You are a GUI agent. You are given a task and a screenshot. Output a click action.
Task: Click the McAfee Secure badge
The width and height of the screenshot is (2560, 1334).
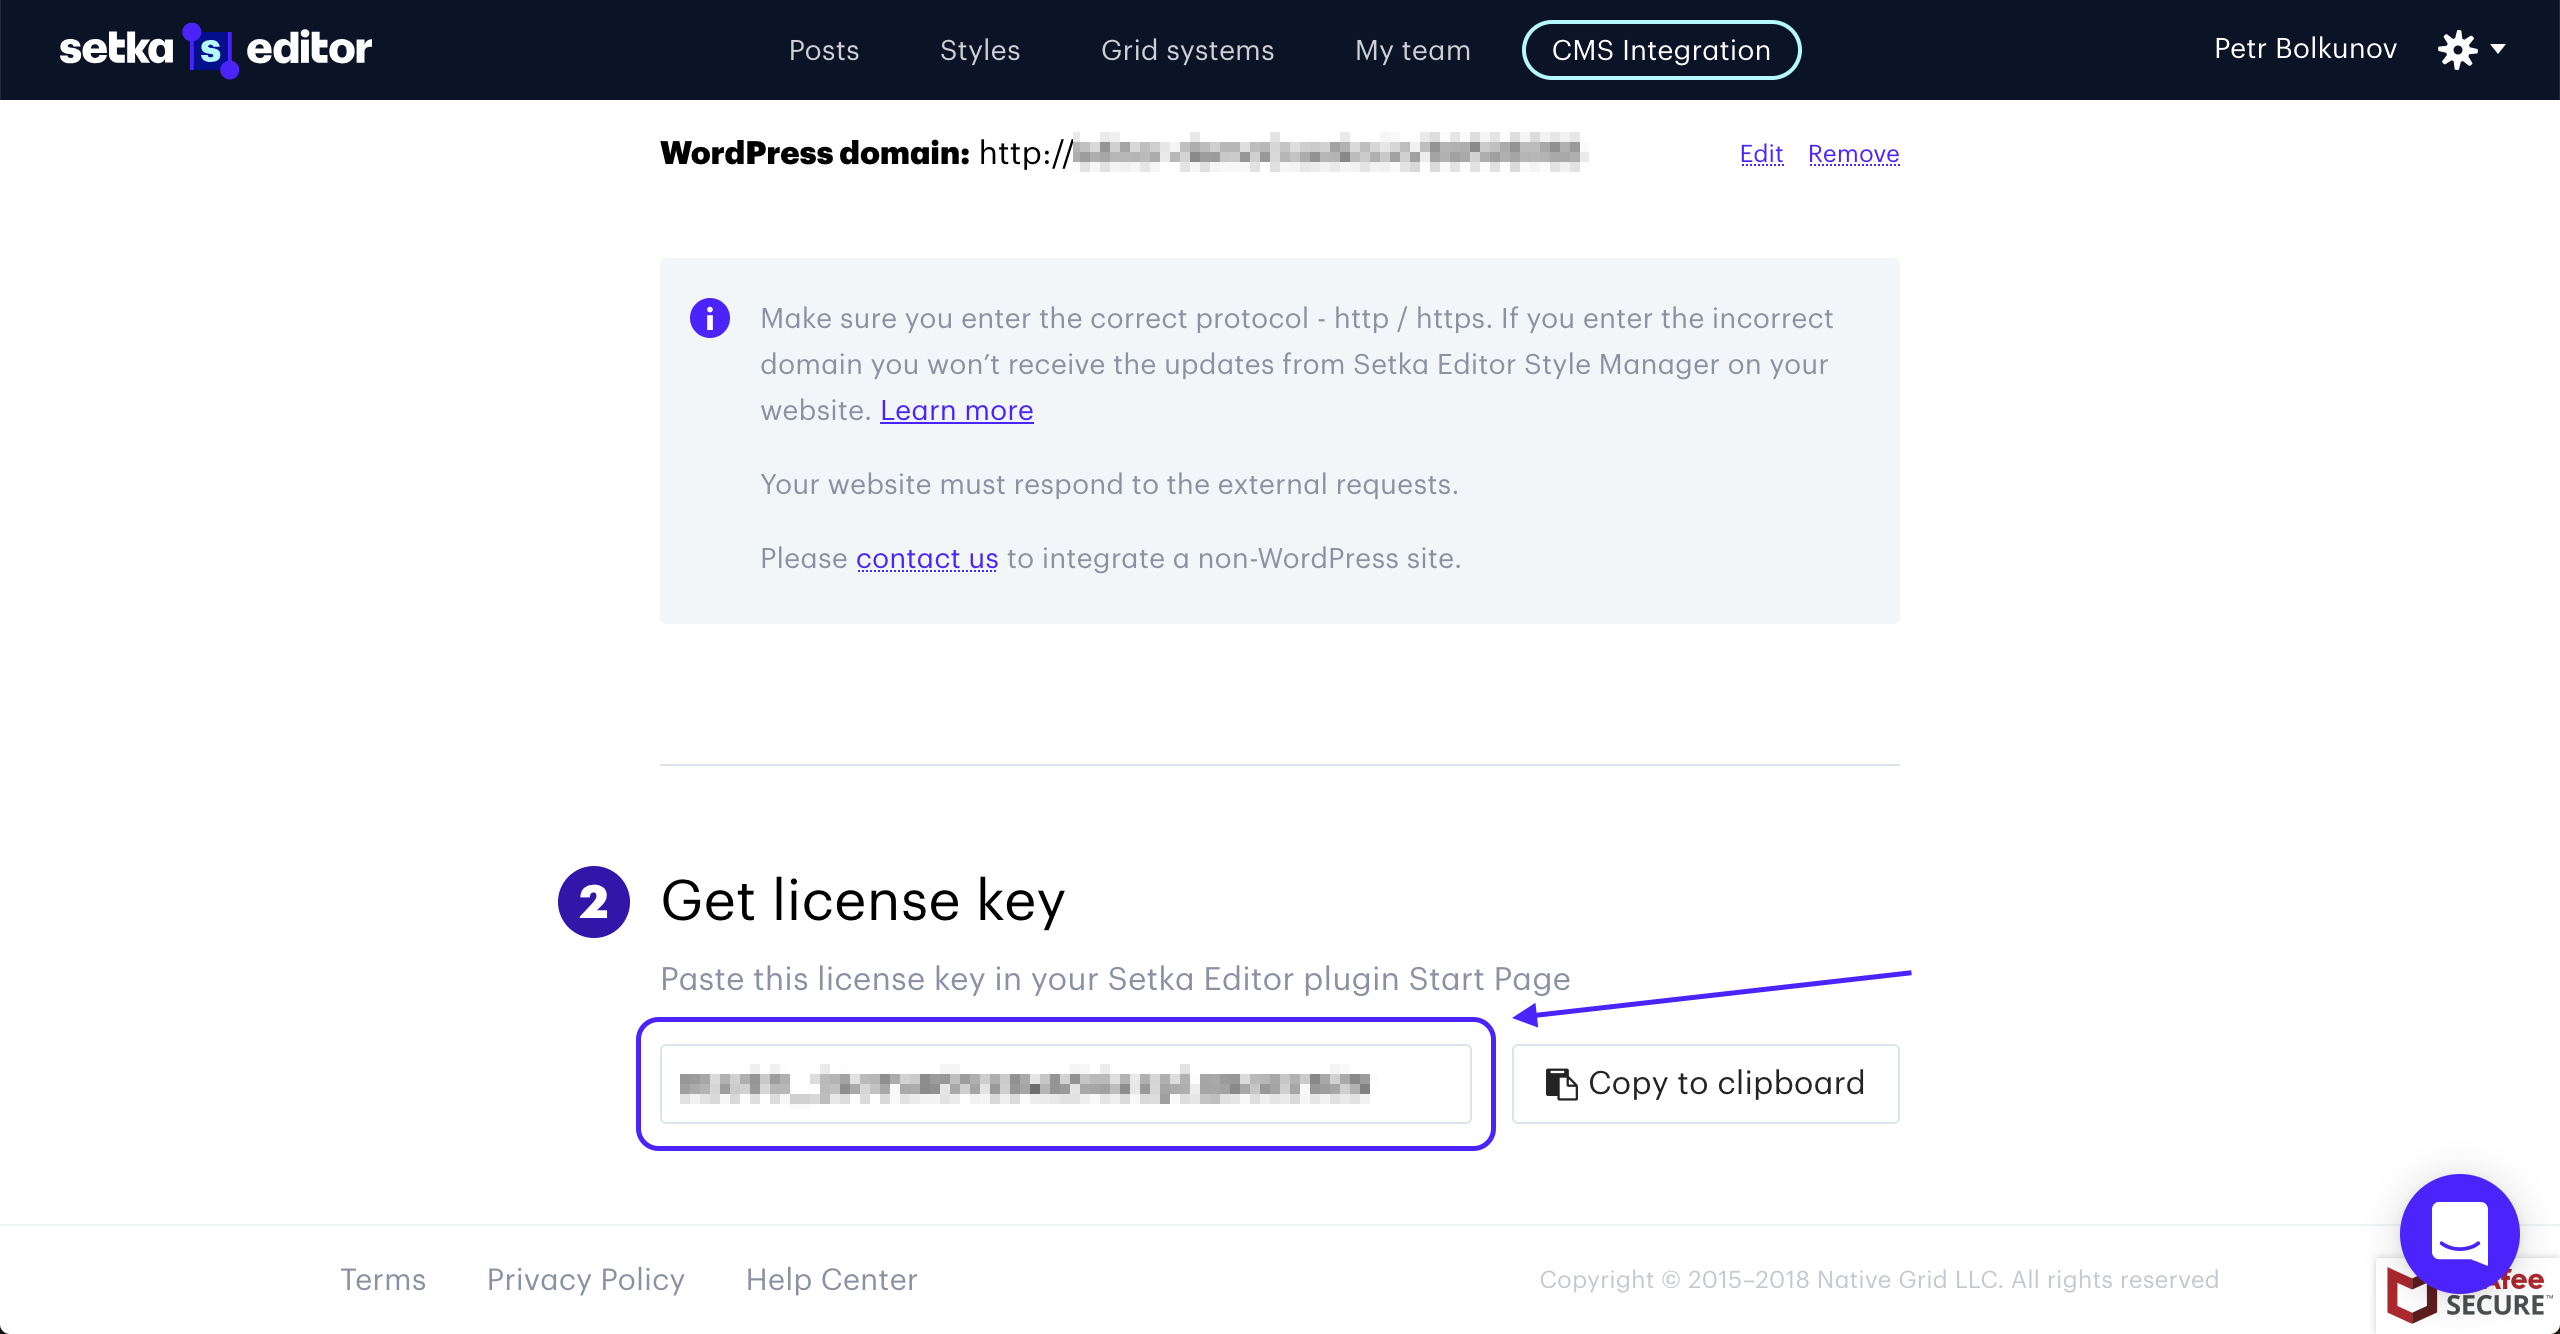[x=2467, y=1296]
